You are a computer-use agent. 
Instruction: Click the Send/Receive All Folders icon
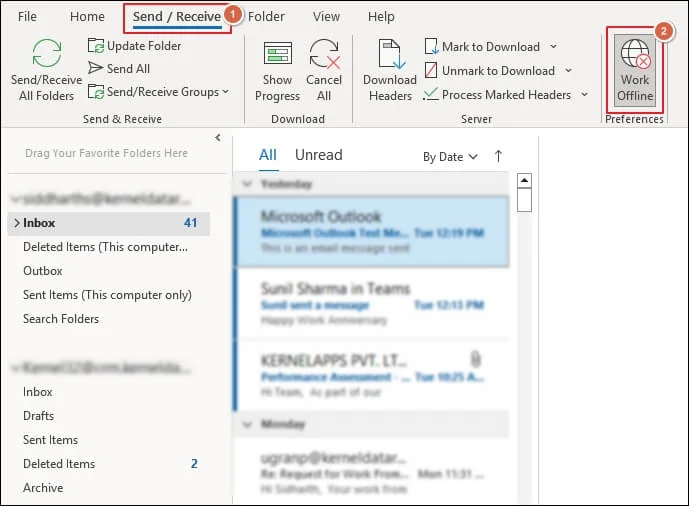[x=47, y=54]
